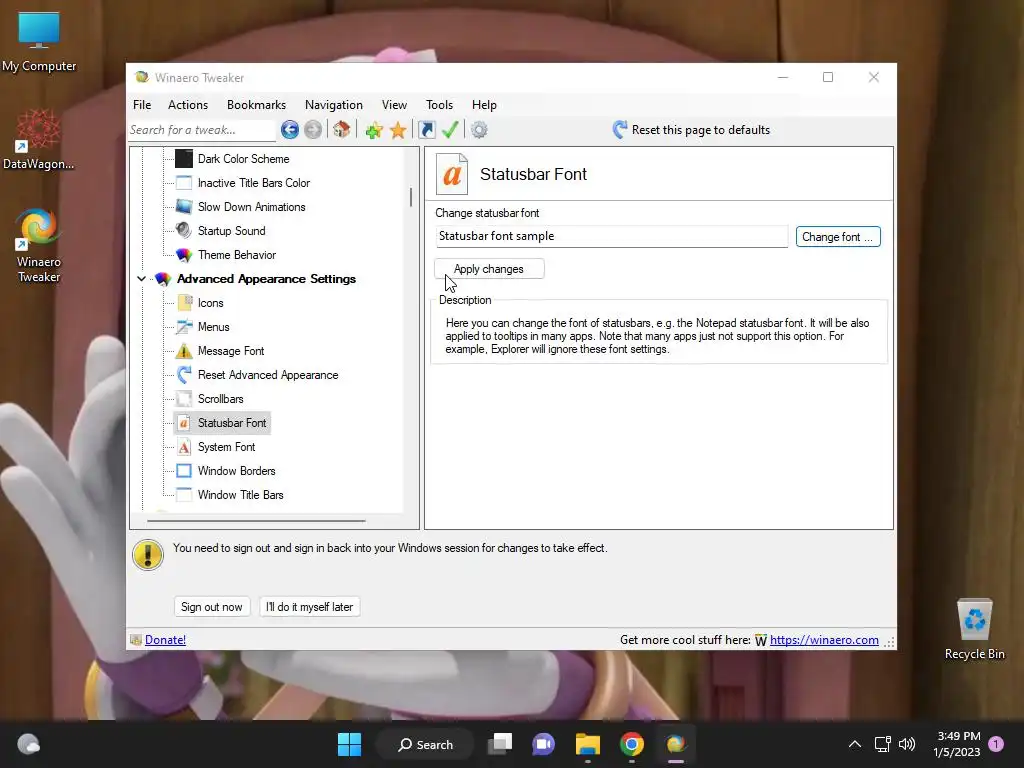Image resolution: width=1024 pixels, height=768 pixels.
Task: Click the Sign out now button
Action: click(212, 607)
